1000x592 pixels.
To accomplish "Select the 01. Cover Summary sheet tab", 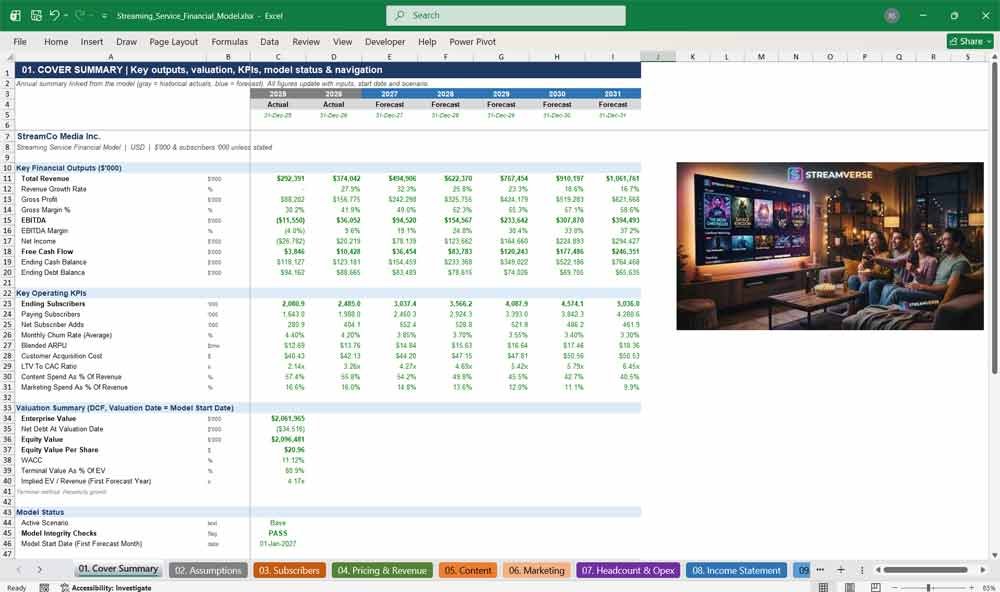I will coord(118,569).
